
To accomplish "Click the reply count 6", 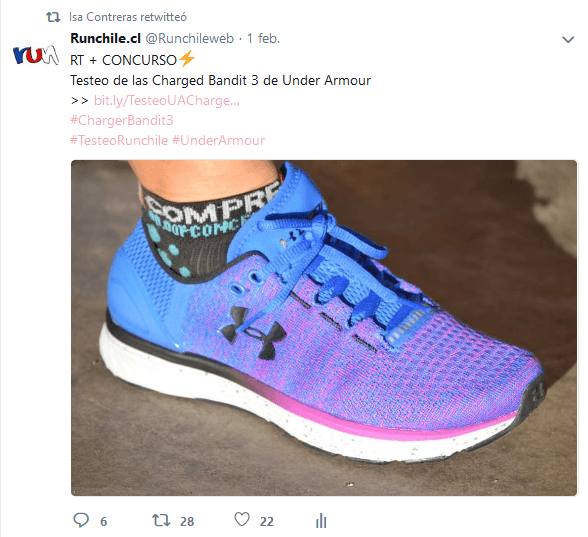I will pos(104,522).
